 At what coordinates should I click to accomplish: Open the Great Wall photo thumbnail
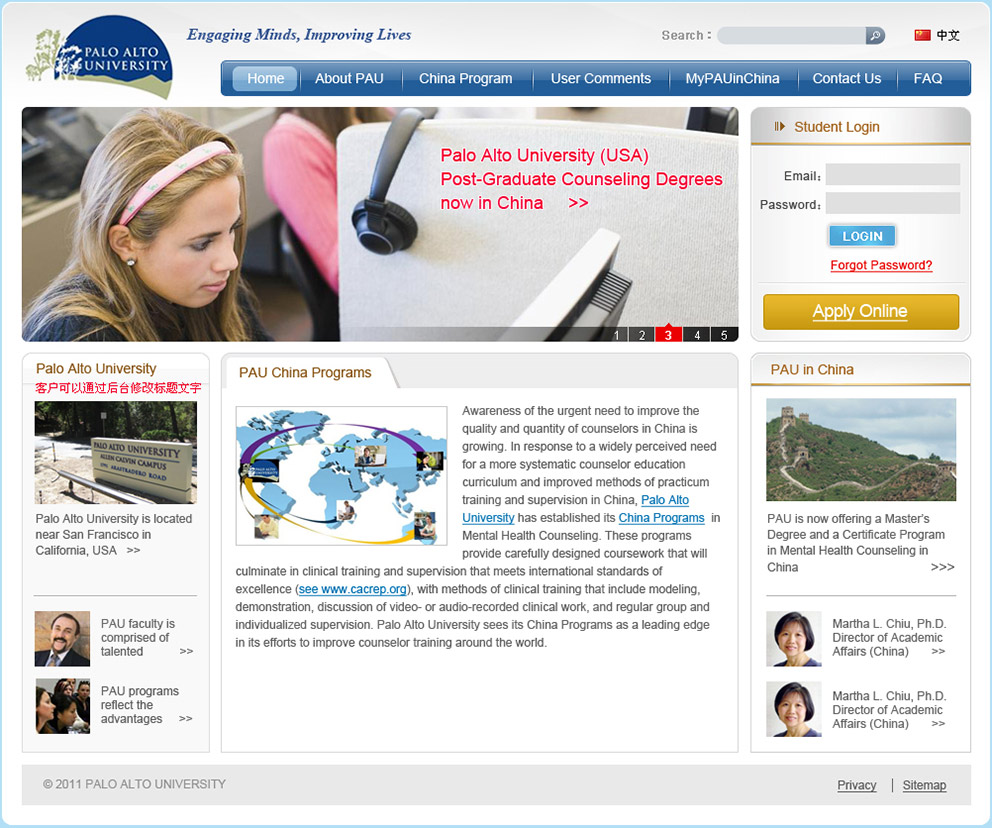click(x=861, y=449)
